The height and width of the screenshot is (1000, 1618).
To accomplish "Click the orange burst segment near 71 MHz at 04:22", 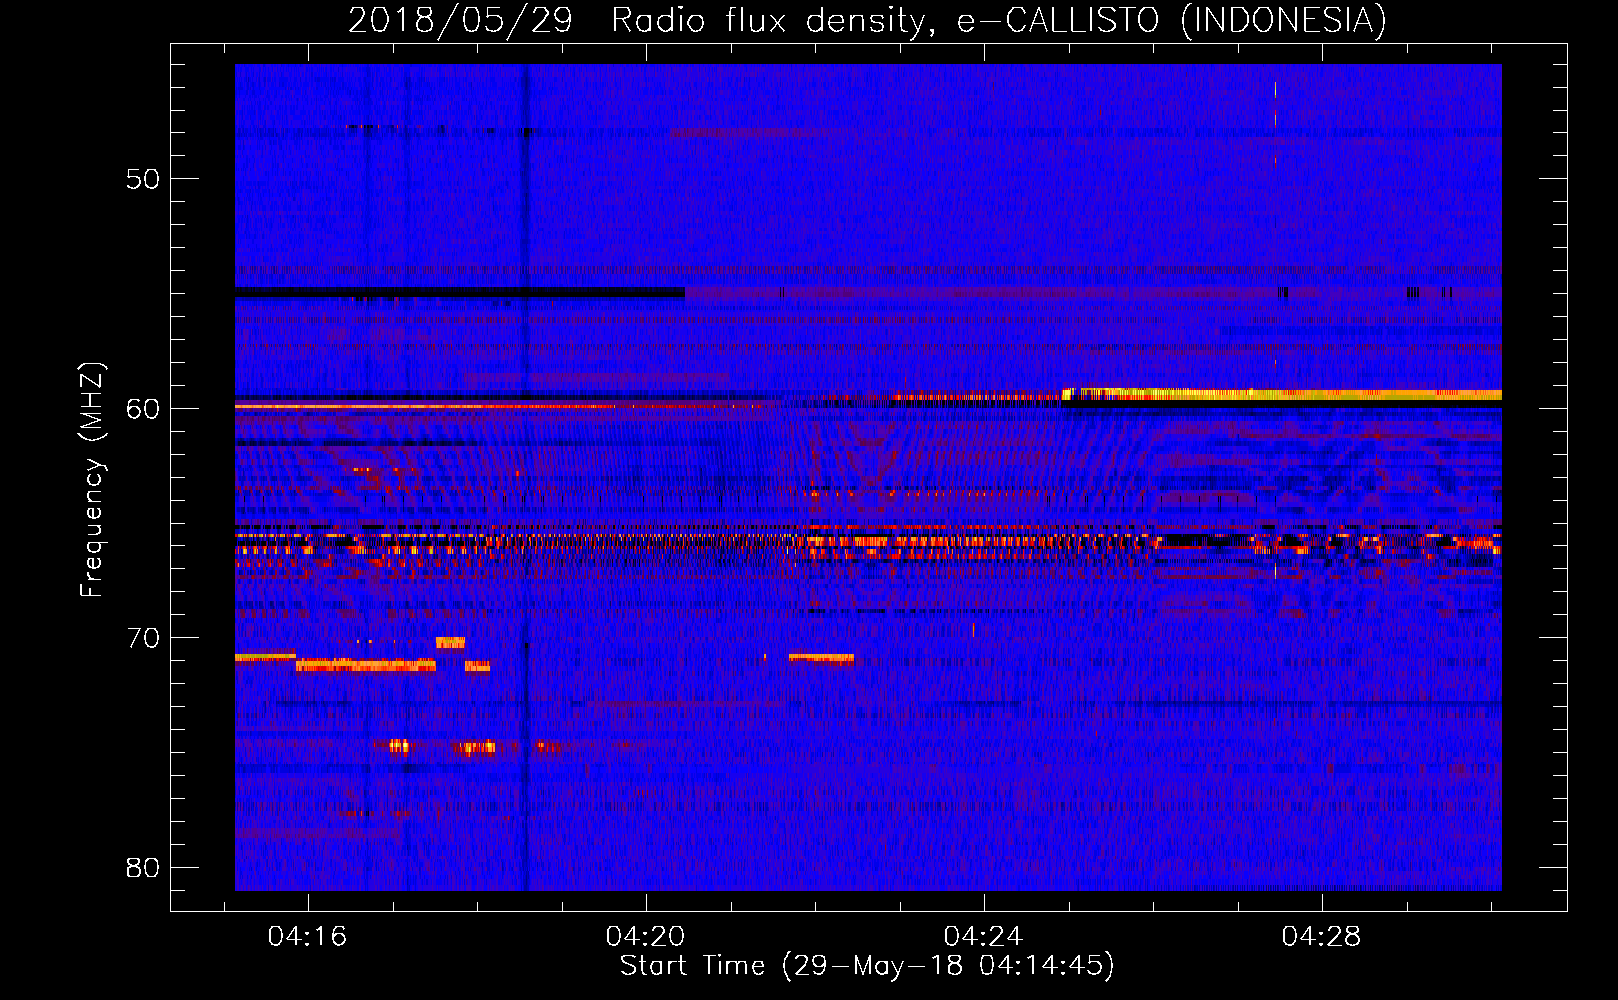I will (x=821, y=657).
